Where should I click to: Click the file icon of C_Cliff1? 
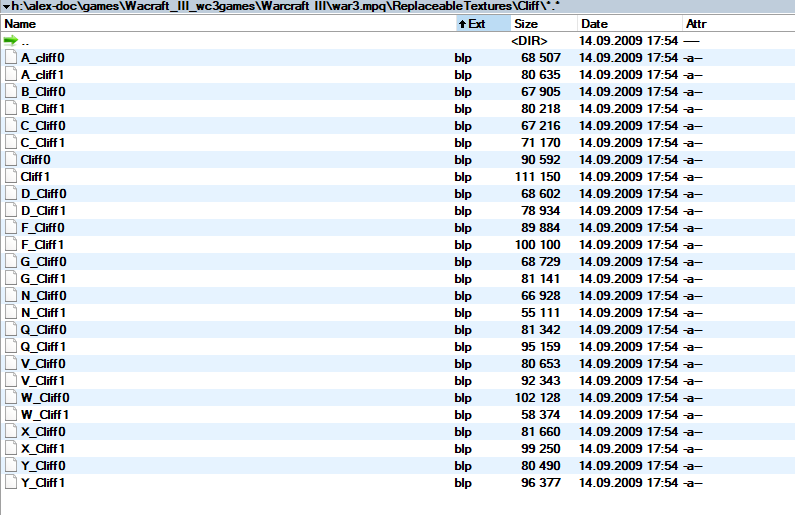11,142
